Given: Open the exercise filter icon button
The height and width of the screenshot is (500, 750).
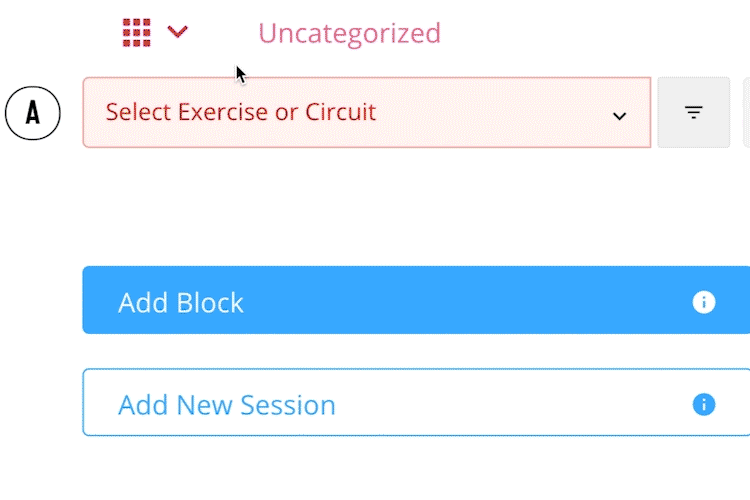Looking at the screenshot, I should (x=694, y=112).
